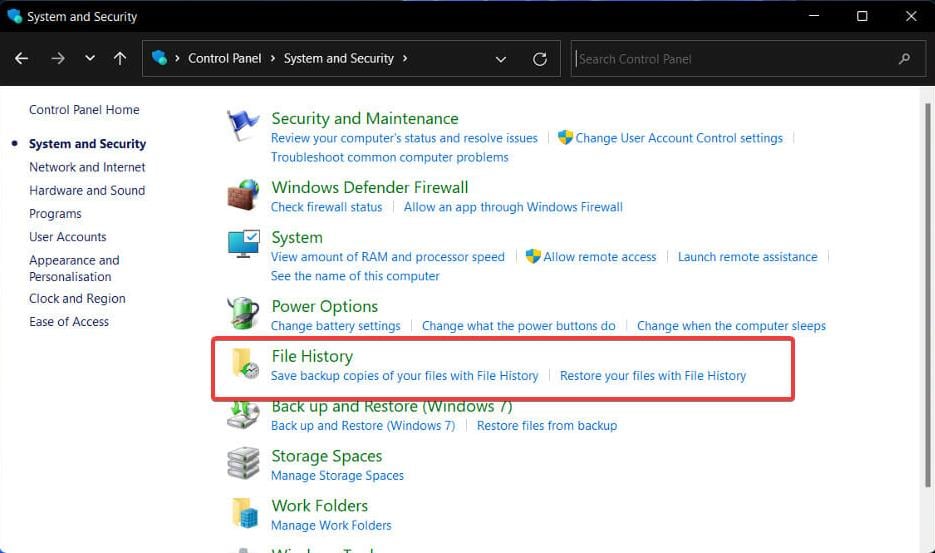Expand chevron before Control Panel breadcrumb
The width and height of the screenshot is (935, 553).
[177, 58]
